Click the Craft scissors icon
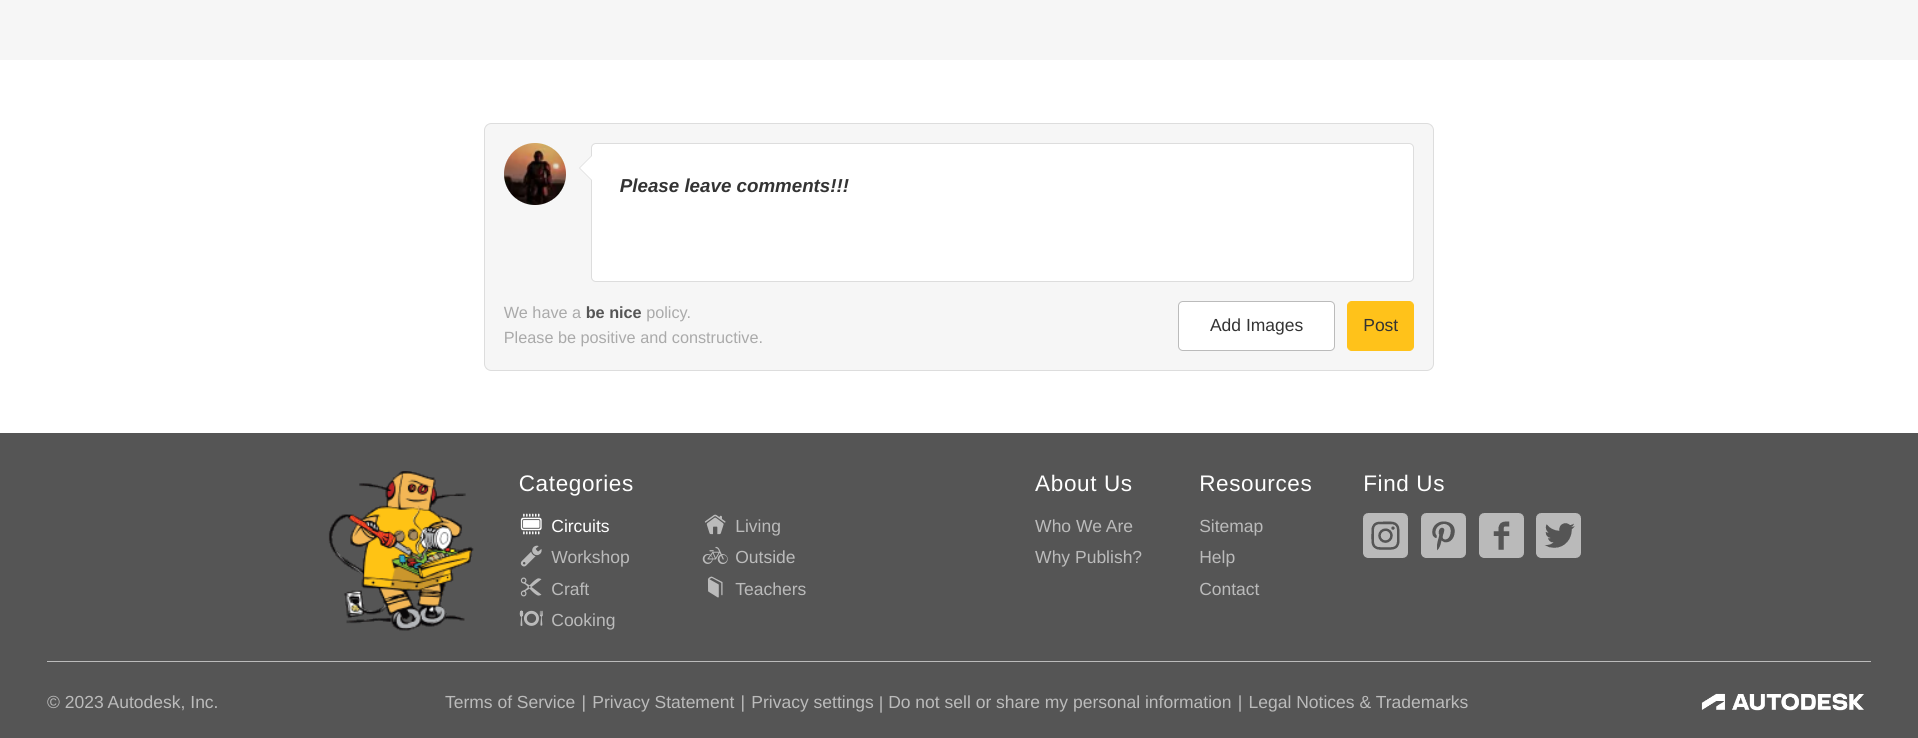 tap(531, 587)
